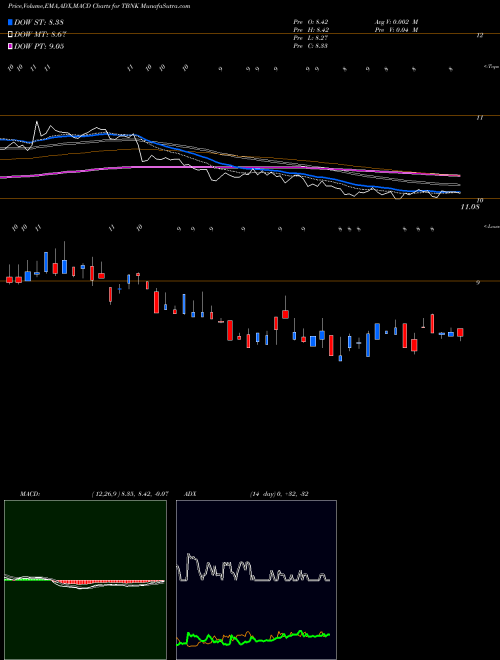Click the 'Pre O: 8.42' value
This screenshot has height=660, width=500.
pyautogui.click(x=311, y=22)
